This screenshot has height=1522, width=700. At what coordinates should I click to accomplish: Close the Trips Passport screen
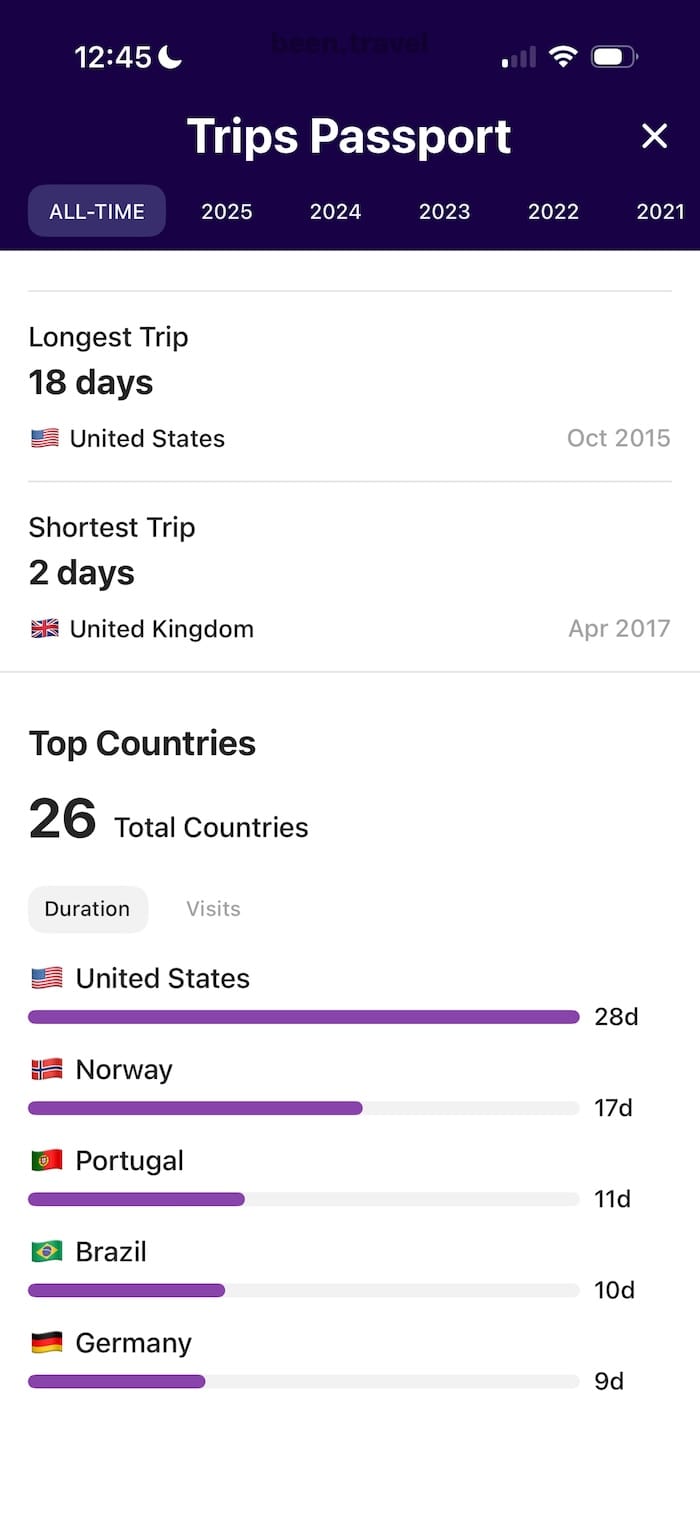(x=654, y=135)
